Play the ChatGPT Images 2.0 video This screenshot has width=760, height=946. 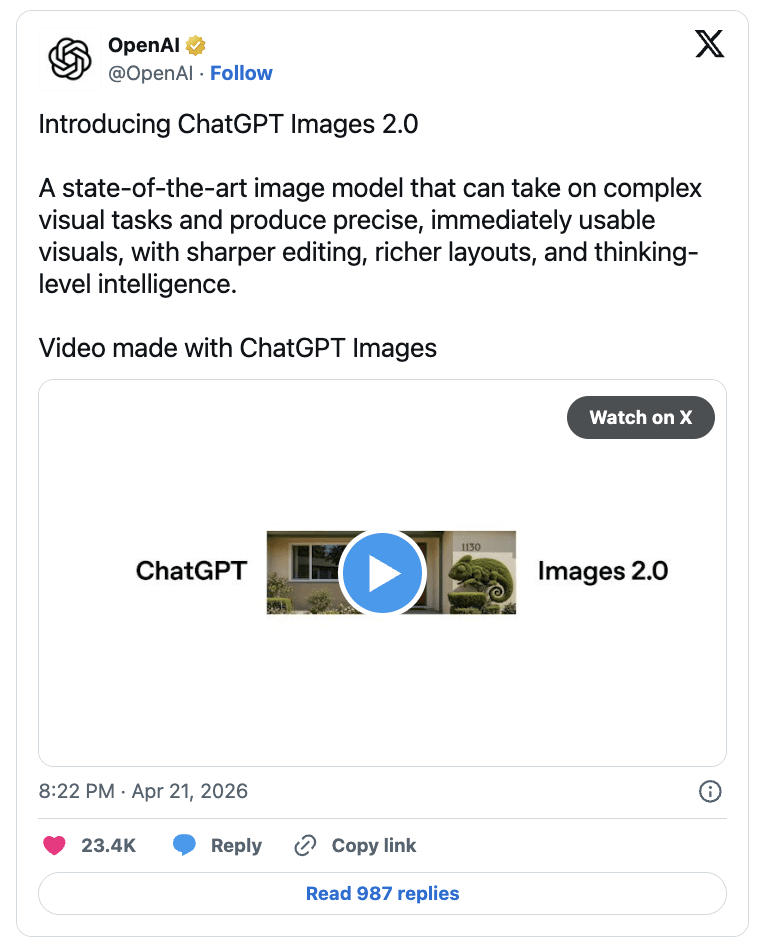pyautogui.click(x=382, y=573)
